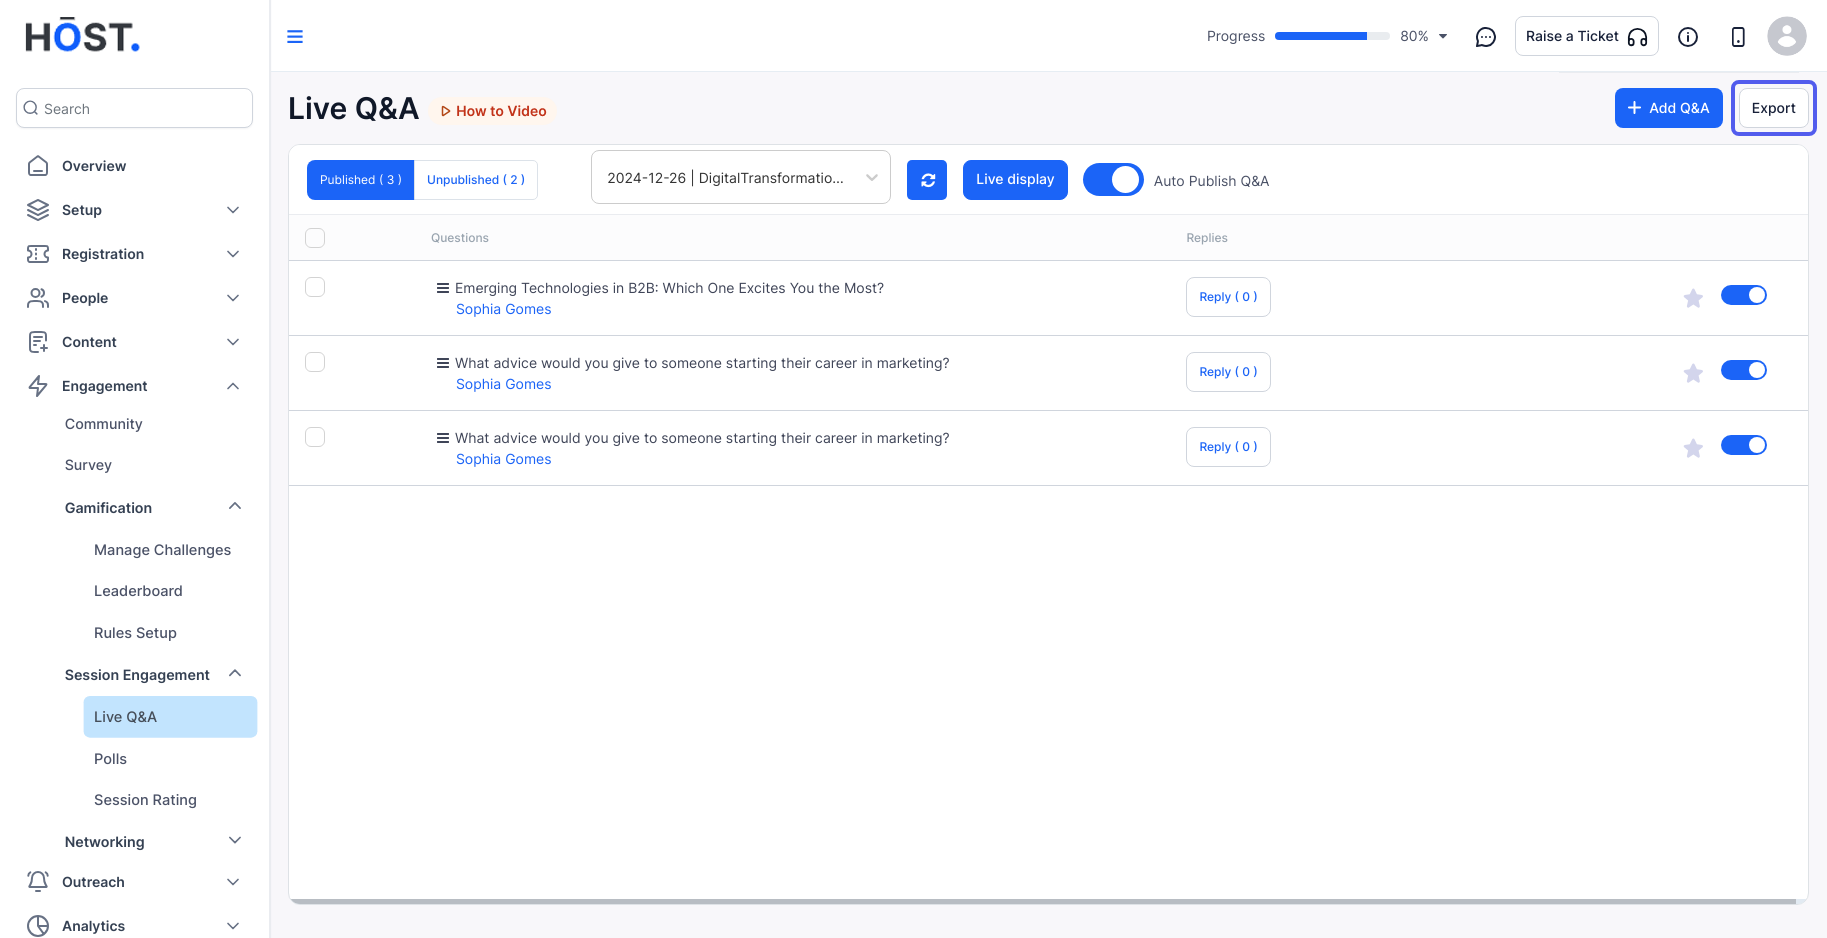Select Live Q&A in sidebar
1827x938 pixels.
click(170, 717)
